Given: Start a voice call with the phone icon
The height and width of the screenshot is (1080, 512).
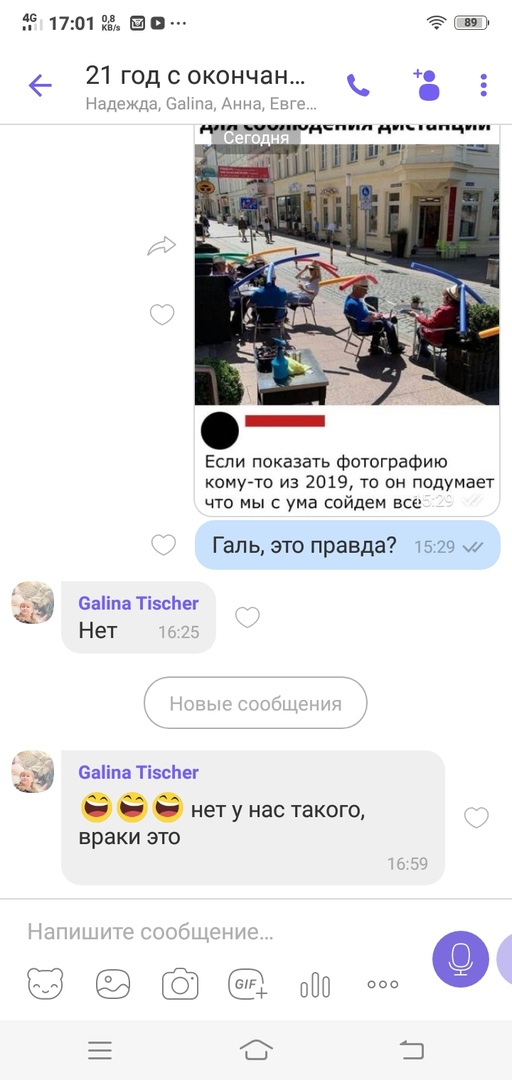Looking at the screenshot, I should [x=358, y=85].
